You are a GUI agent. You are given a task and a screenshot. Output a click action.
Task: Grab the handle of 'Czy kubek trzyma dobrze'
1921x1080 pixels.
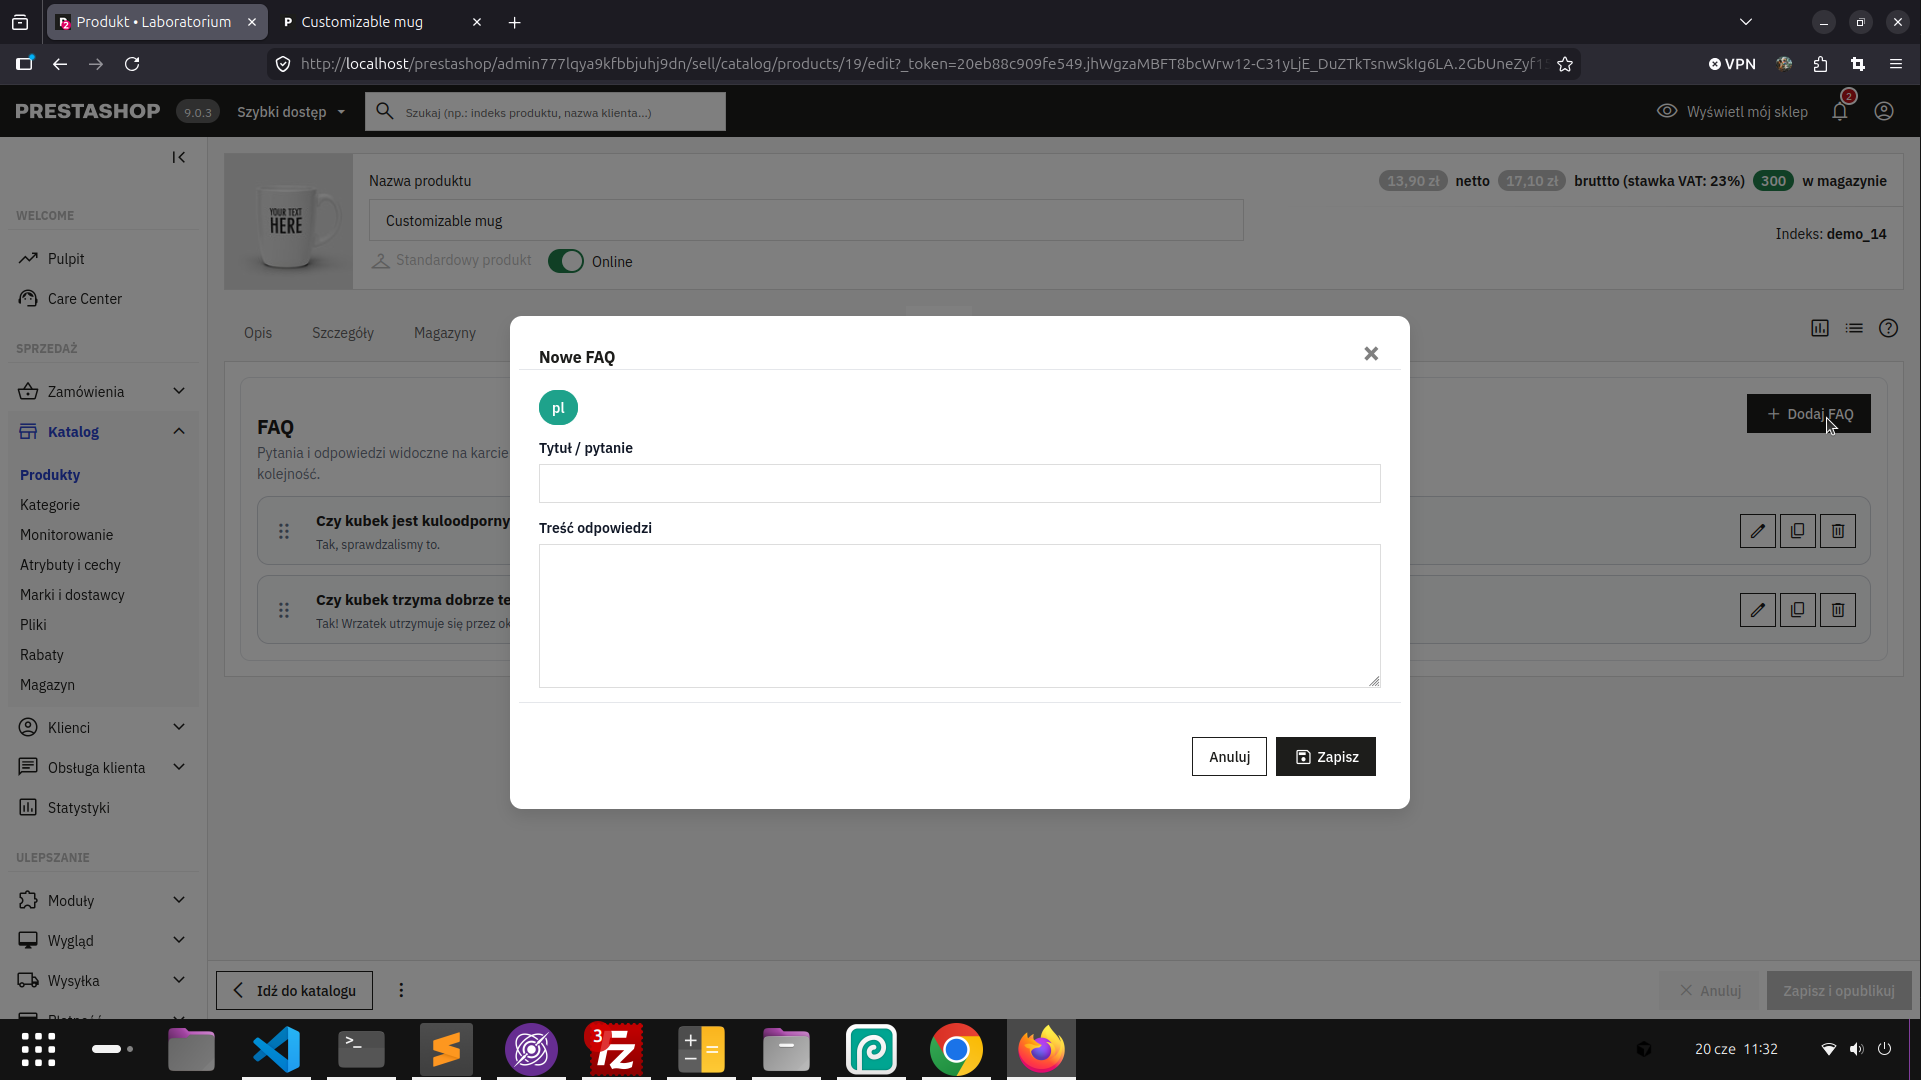(x=284, y=610)
